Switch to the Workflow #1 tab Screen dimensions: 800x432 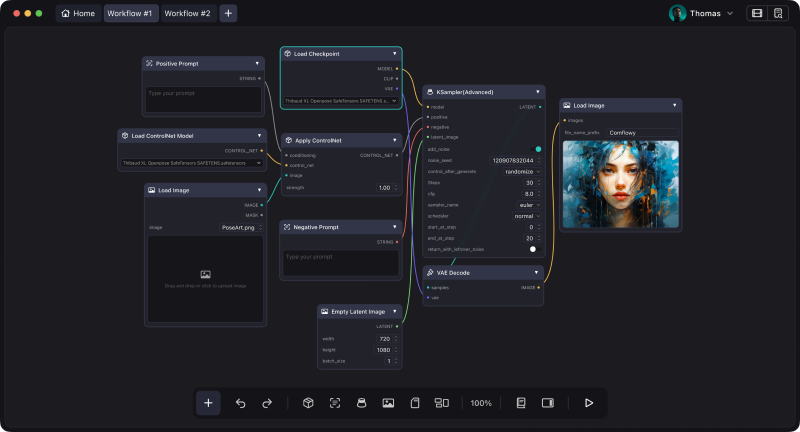[x=130, y=13]
